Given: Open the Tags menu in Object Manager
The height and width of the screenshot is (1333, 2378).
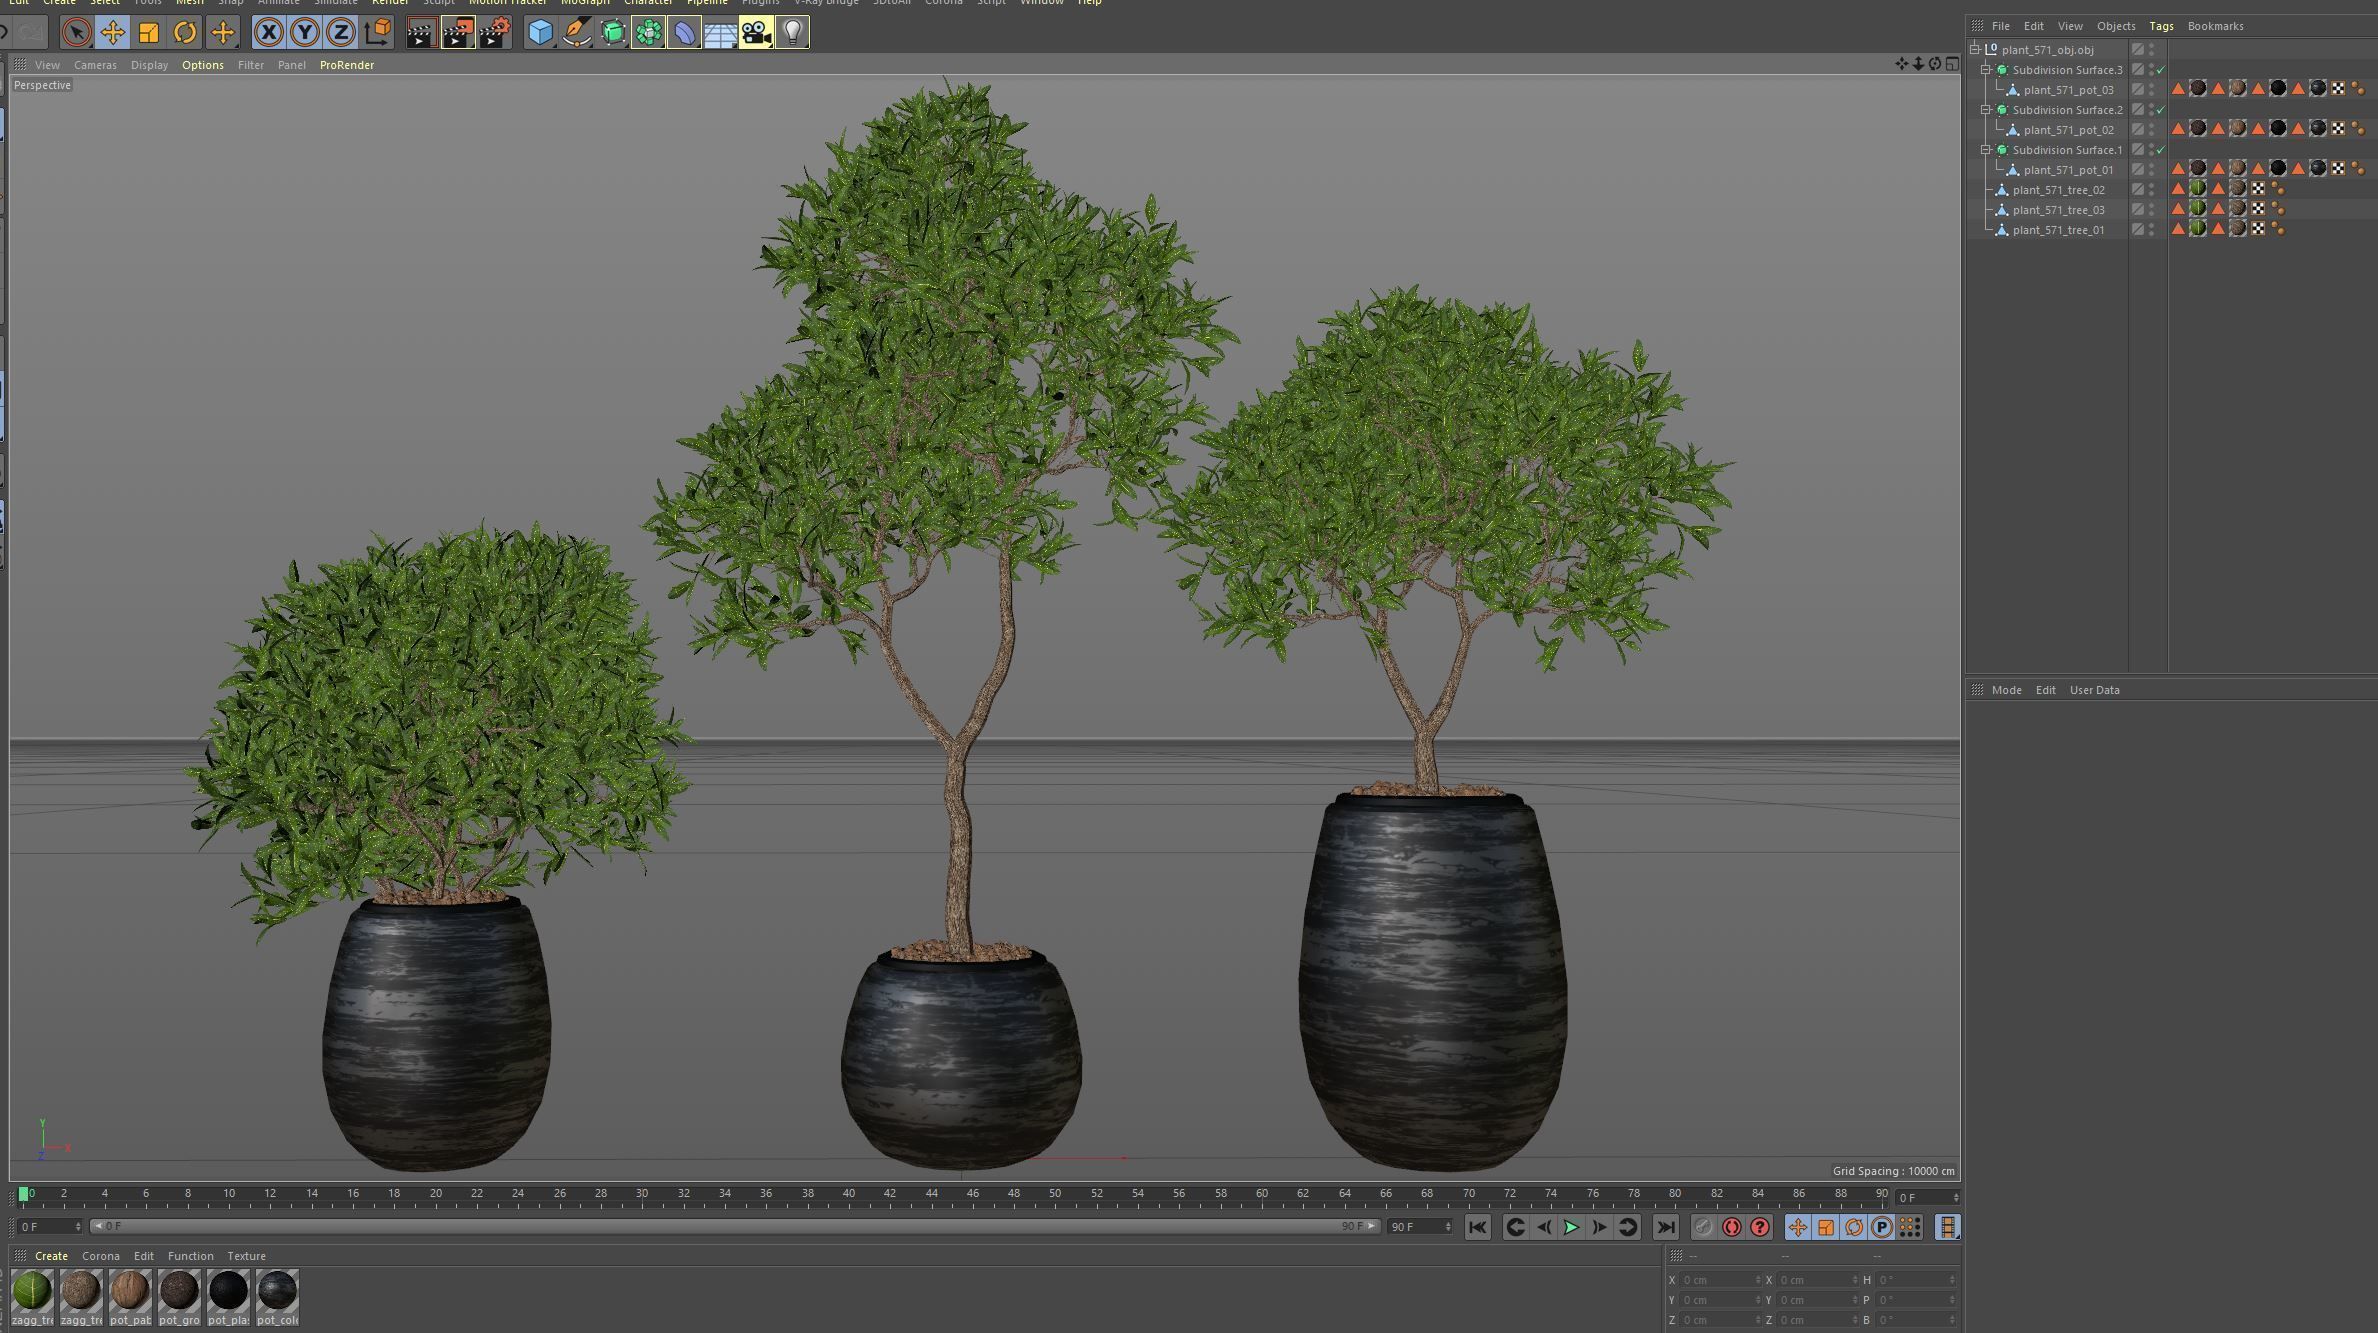Looking at the screenshot, I should coord(2160,26).
